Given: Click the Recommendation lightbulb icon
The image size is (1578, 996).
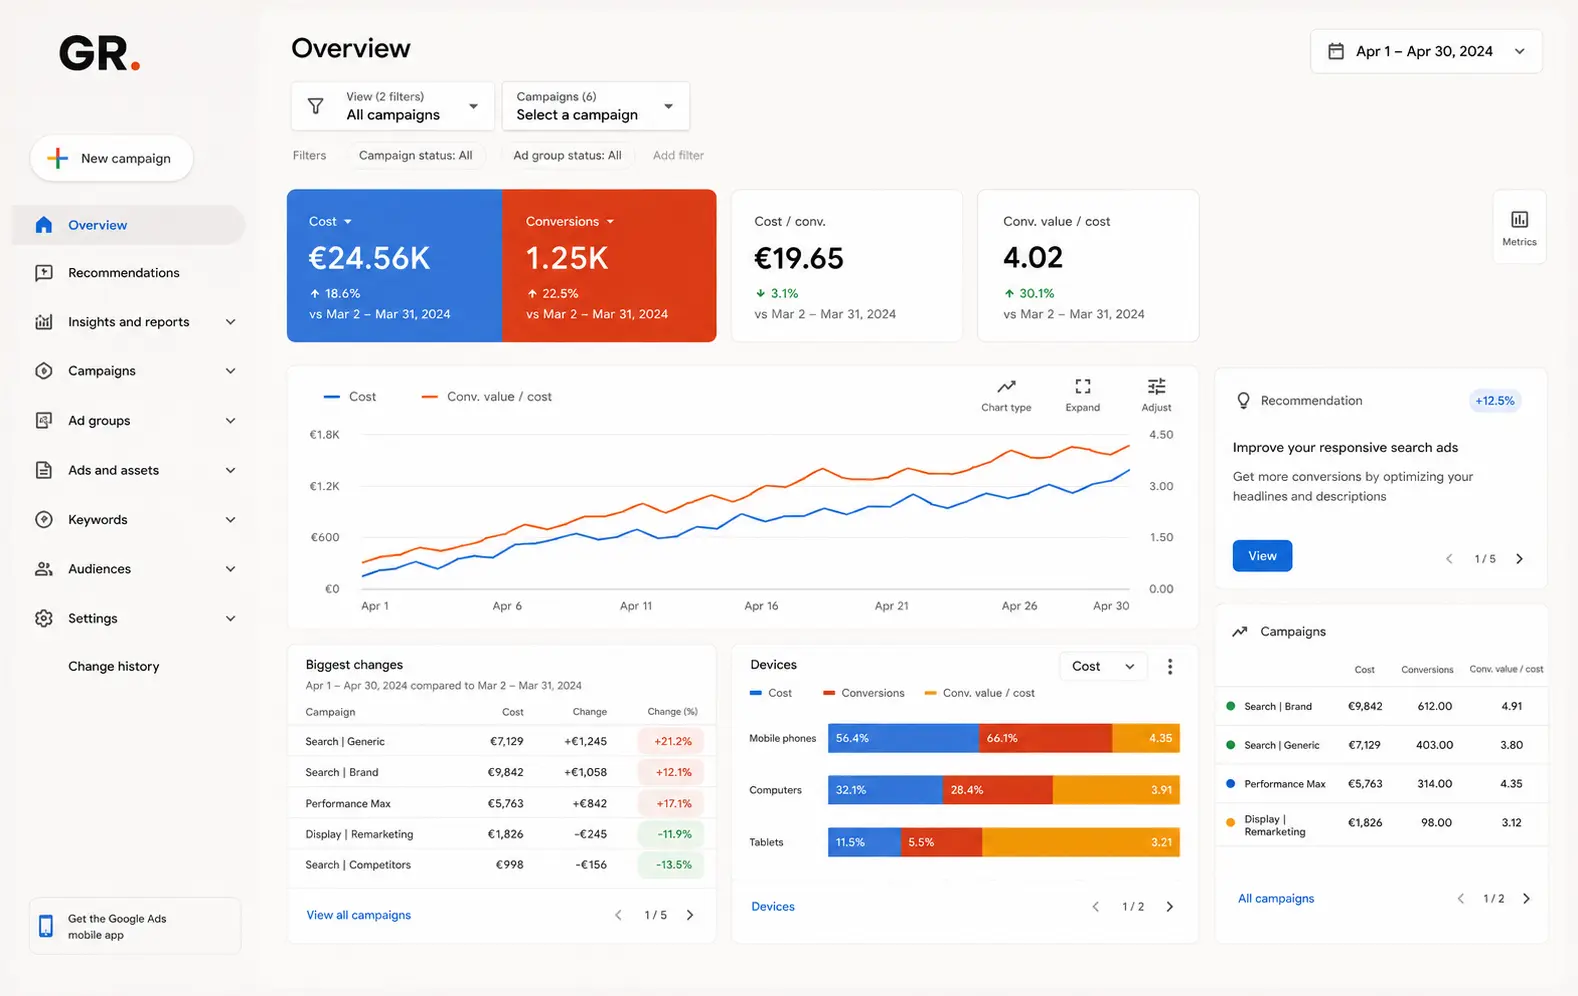Looking at the screenshot, I should pos(1243,401).
